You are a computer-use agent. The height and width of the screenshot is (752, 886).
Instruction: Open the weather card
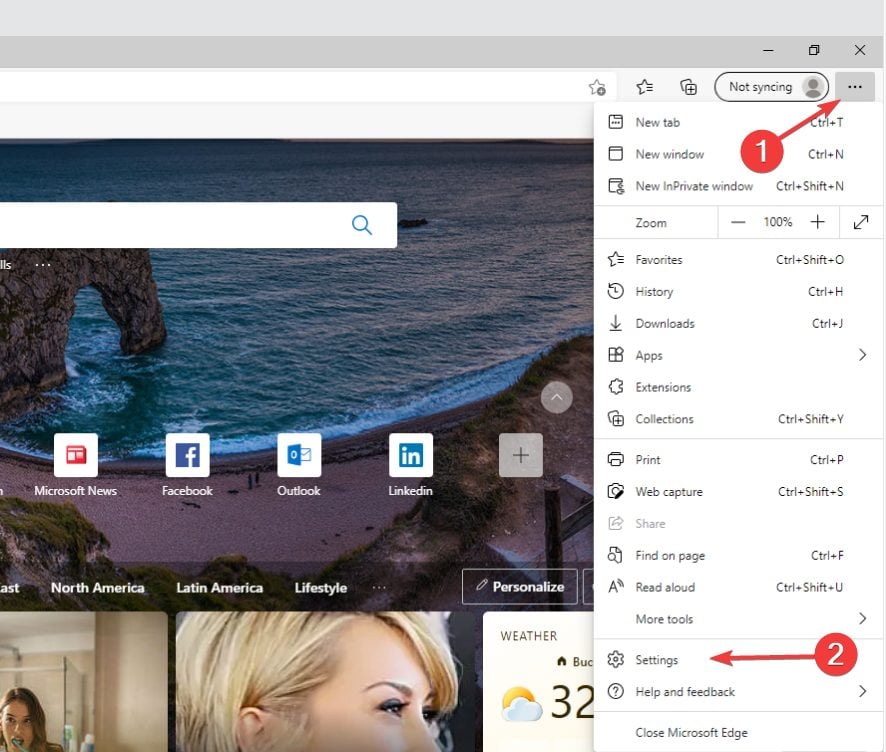pyautogui.click(x=538, y=682)
